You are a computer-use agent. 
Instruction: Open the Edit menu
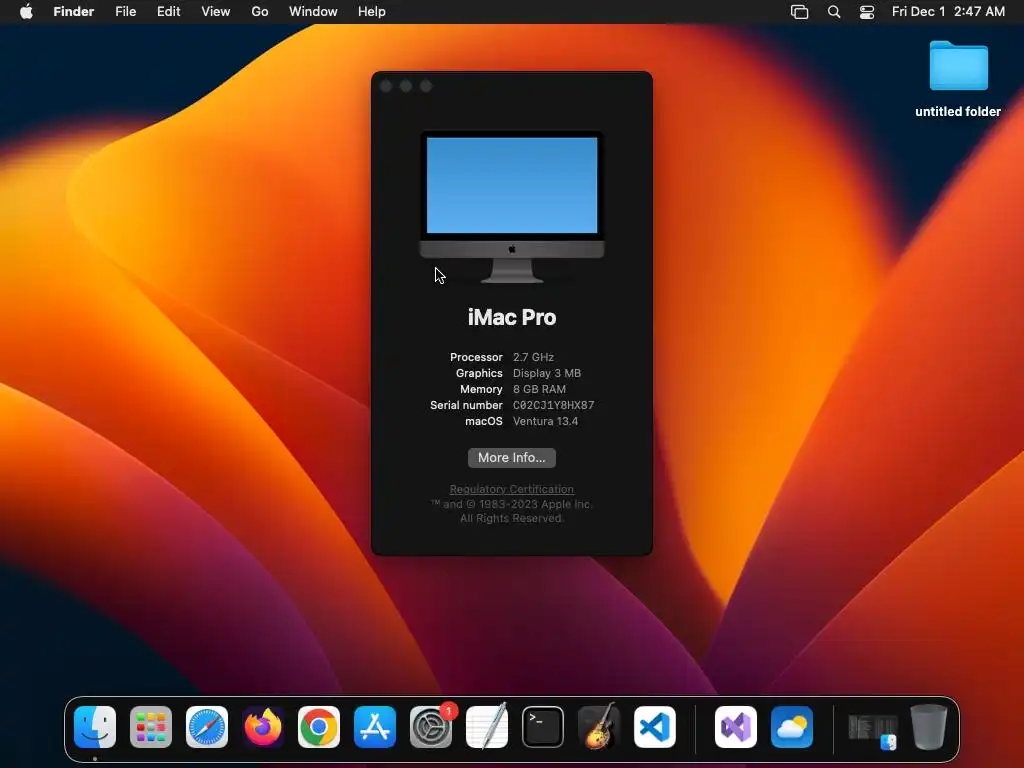(x=168, y=12)
